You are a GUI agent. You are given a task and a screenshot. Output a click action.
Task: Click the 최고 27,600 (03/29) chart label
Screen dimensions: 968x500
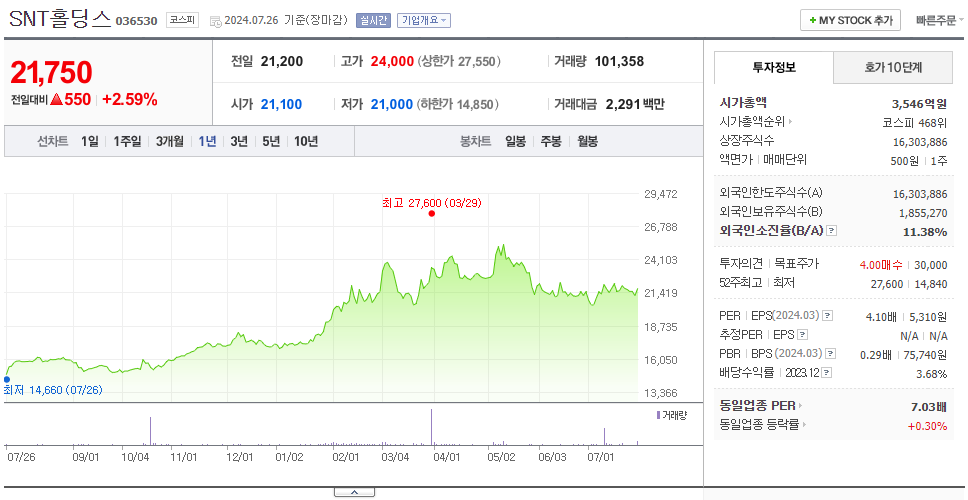pos(432,202)
